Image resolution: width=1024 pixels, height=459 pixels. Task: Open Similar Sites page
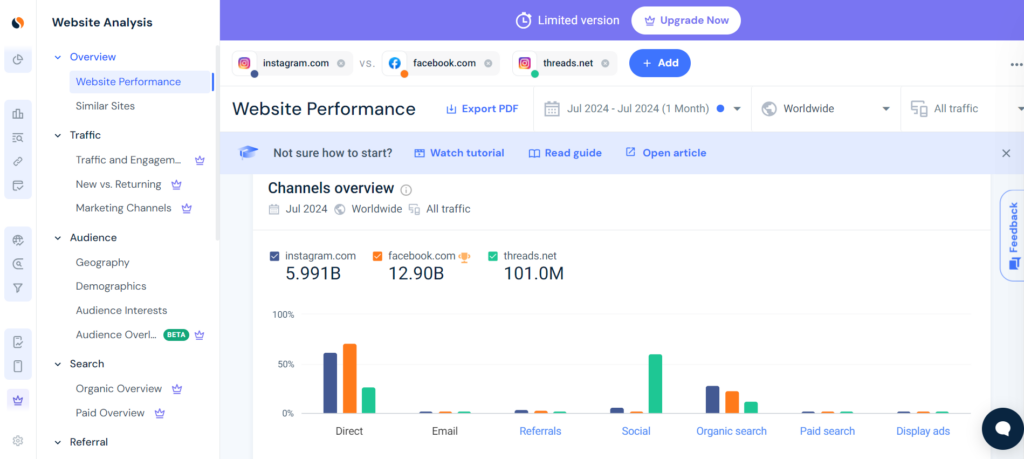coord(105,106)
